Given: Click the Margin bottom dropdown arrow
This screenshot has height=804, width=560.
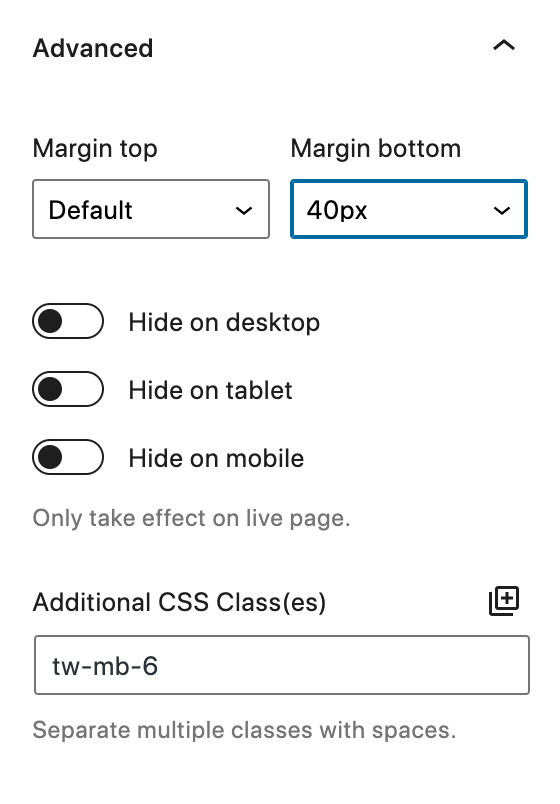Looking at the screenshot, I should (501, 210).
